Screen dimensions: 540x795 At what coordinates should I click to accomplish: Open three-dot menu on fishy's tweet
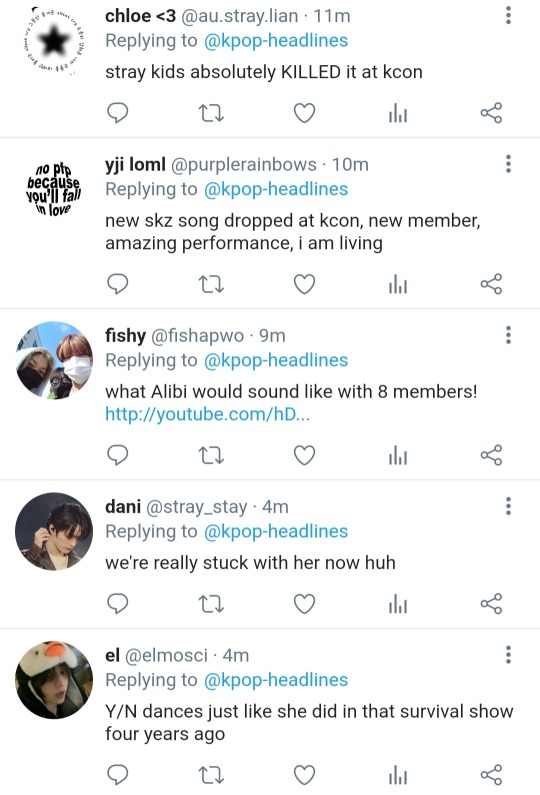click(x=508, y=335)
